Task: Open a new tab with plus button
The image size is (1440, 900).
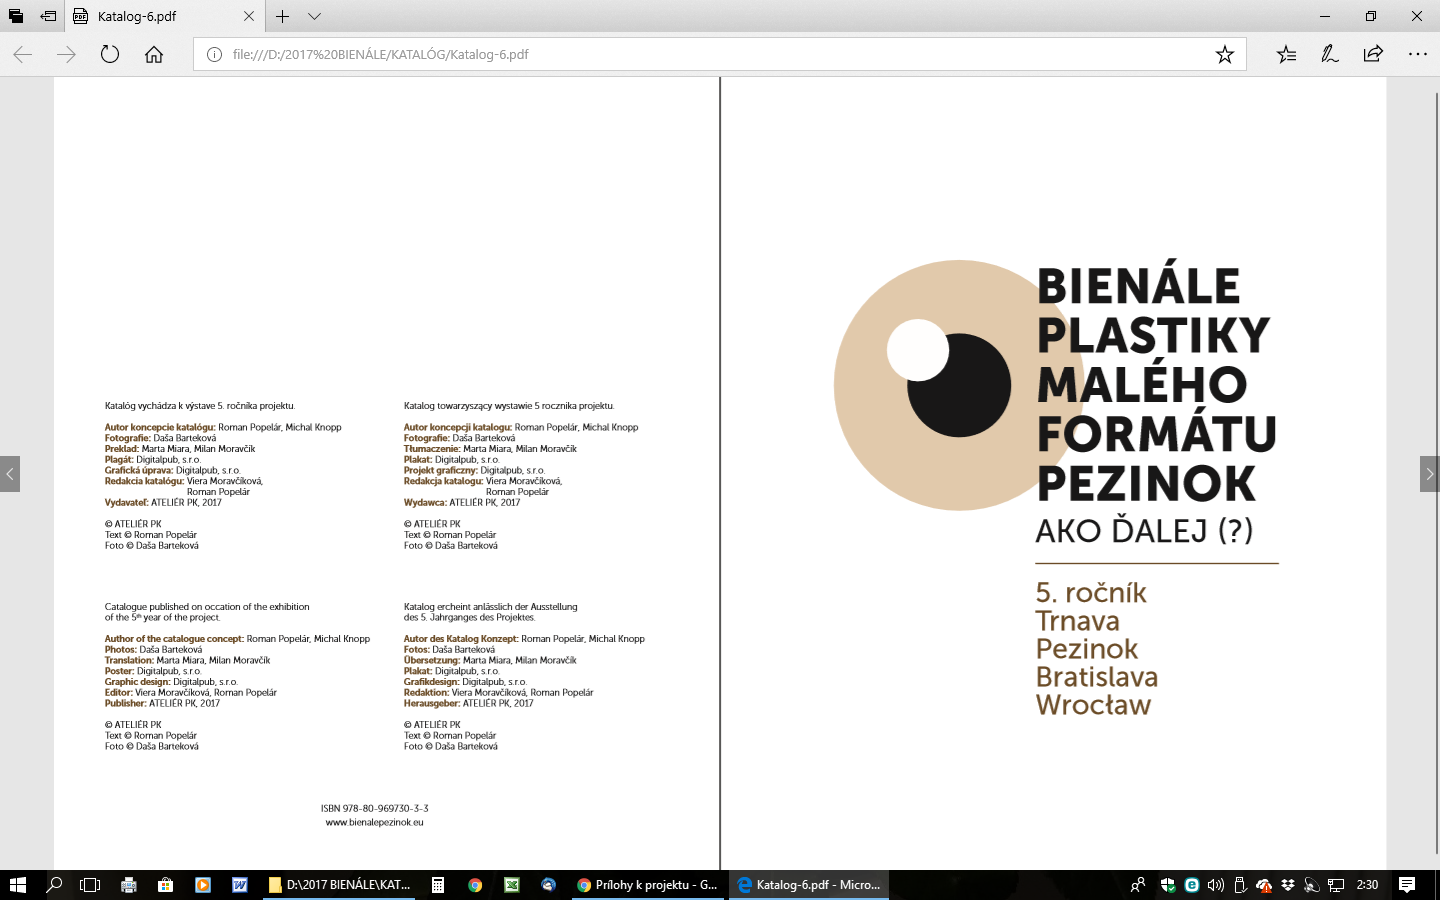Action: pyautogui.click(x=283, y=16)
